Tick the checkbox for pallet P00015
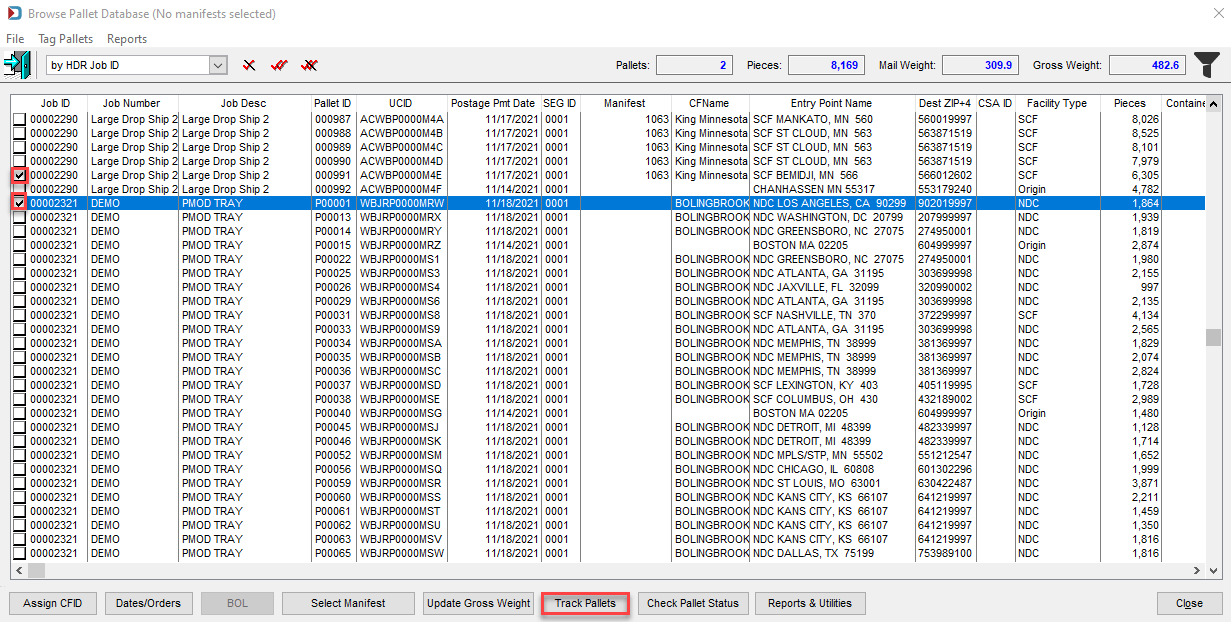The image size is (1231, 622). click(x=20, y=245)
